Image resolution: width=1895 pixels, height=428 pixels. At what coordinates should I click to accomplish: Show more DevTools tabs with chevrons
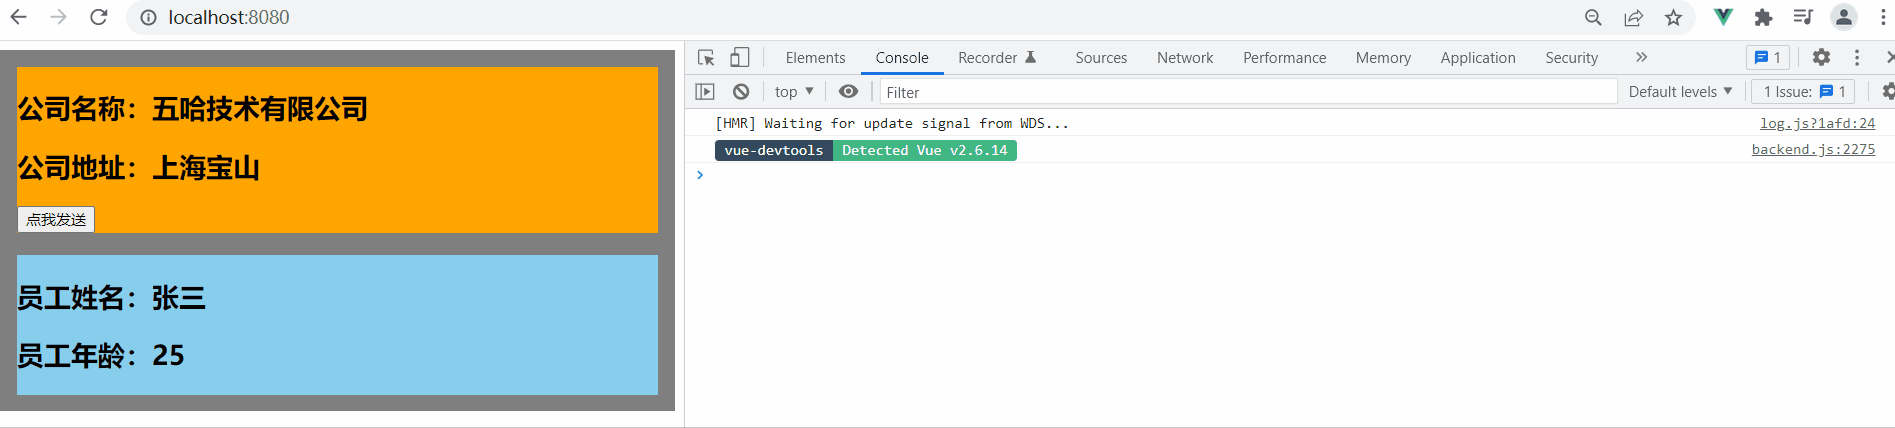pos(1641,58)
